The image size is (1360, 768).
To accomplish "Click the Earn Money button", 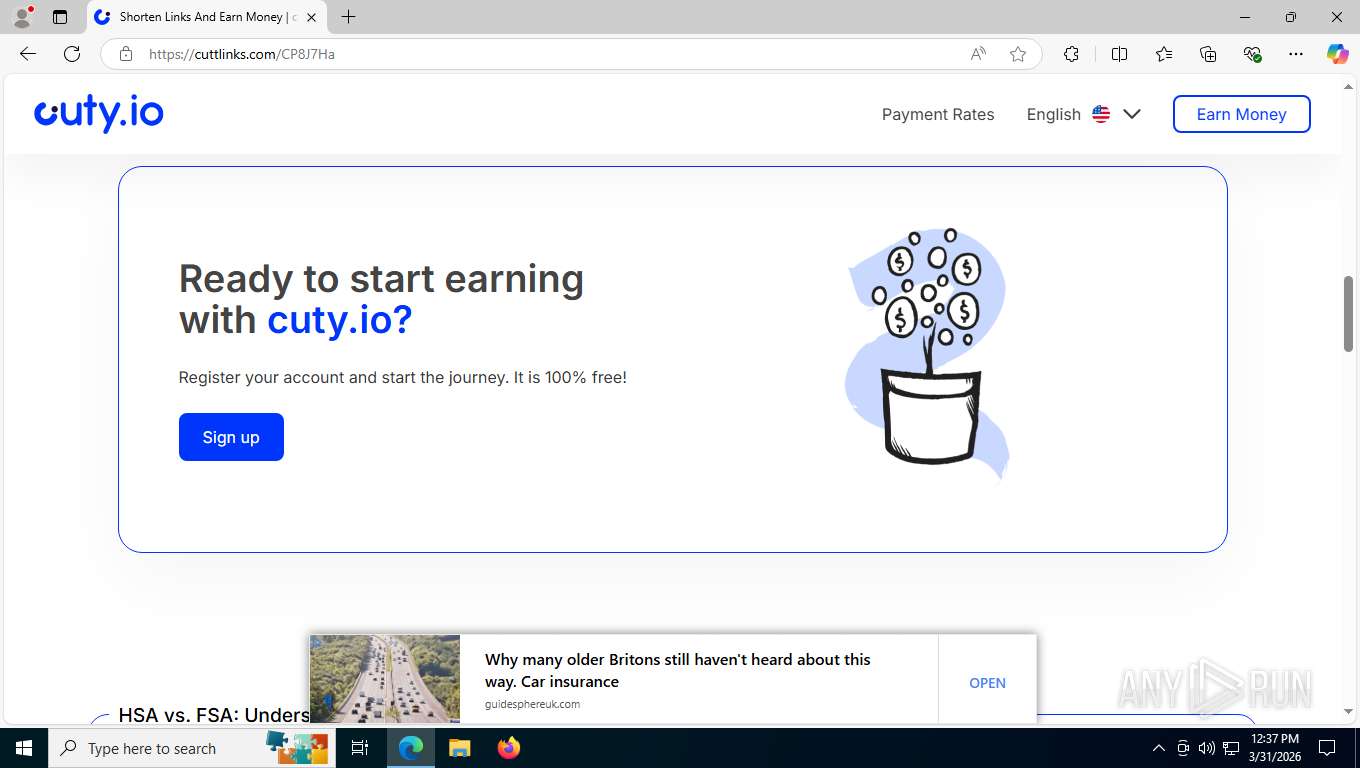I will tap(1241, 114).
